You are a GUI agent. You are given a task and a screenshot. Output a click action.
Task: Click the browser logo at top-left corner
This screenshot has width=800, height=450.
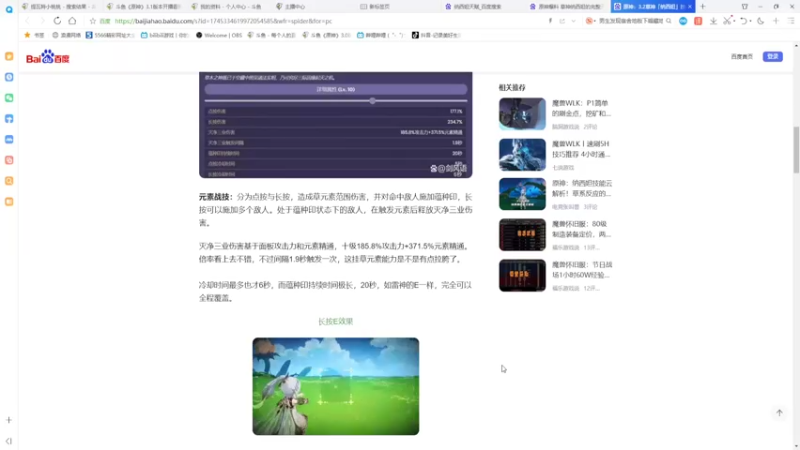point(9,9)
